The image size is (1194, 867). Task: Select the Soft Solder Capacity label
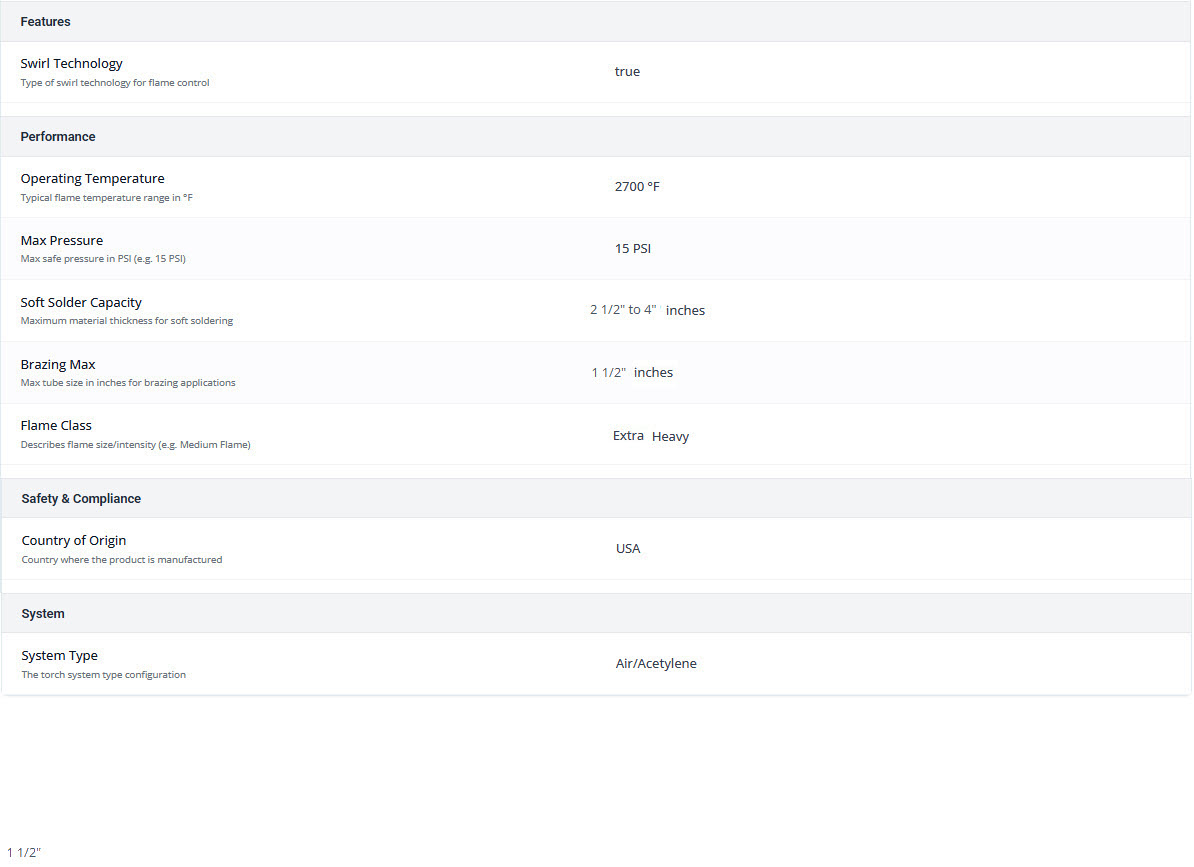click(x=81, y=302)
